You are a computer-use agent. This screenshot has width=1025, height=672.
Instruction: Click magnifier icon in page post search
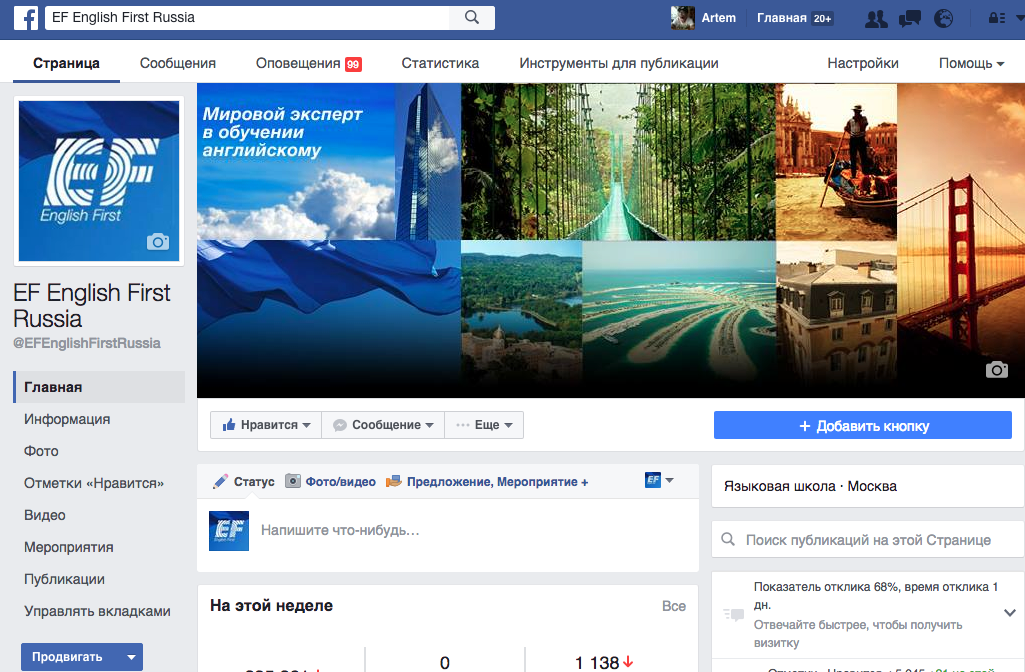click(x=728, y=539)
